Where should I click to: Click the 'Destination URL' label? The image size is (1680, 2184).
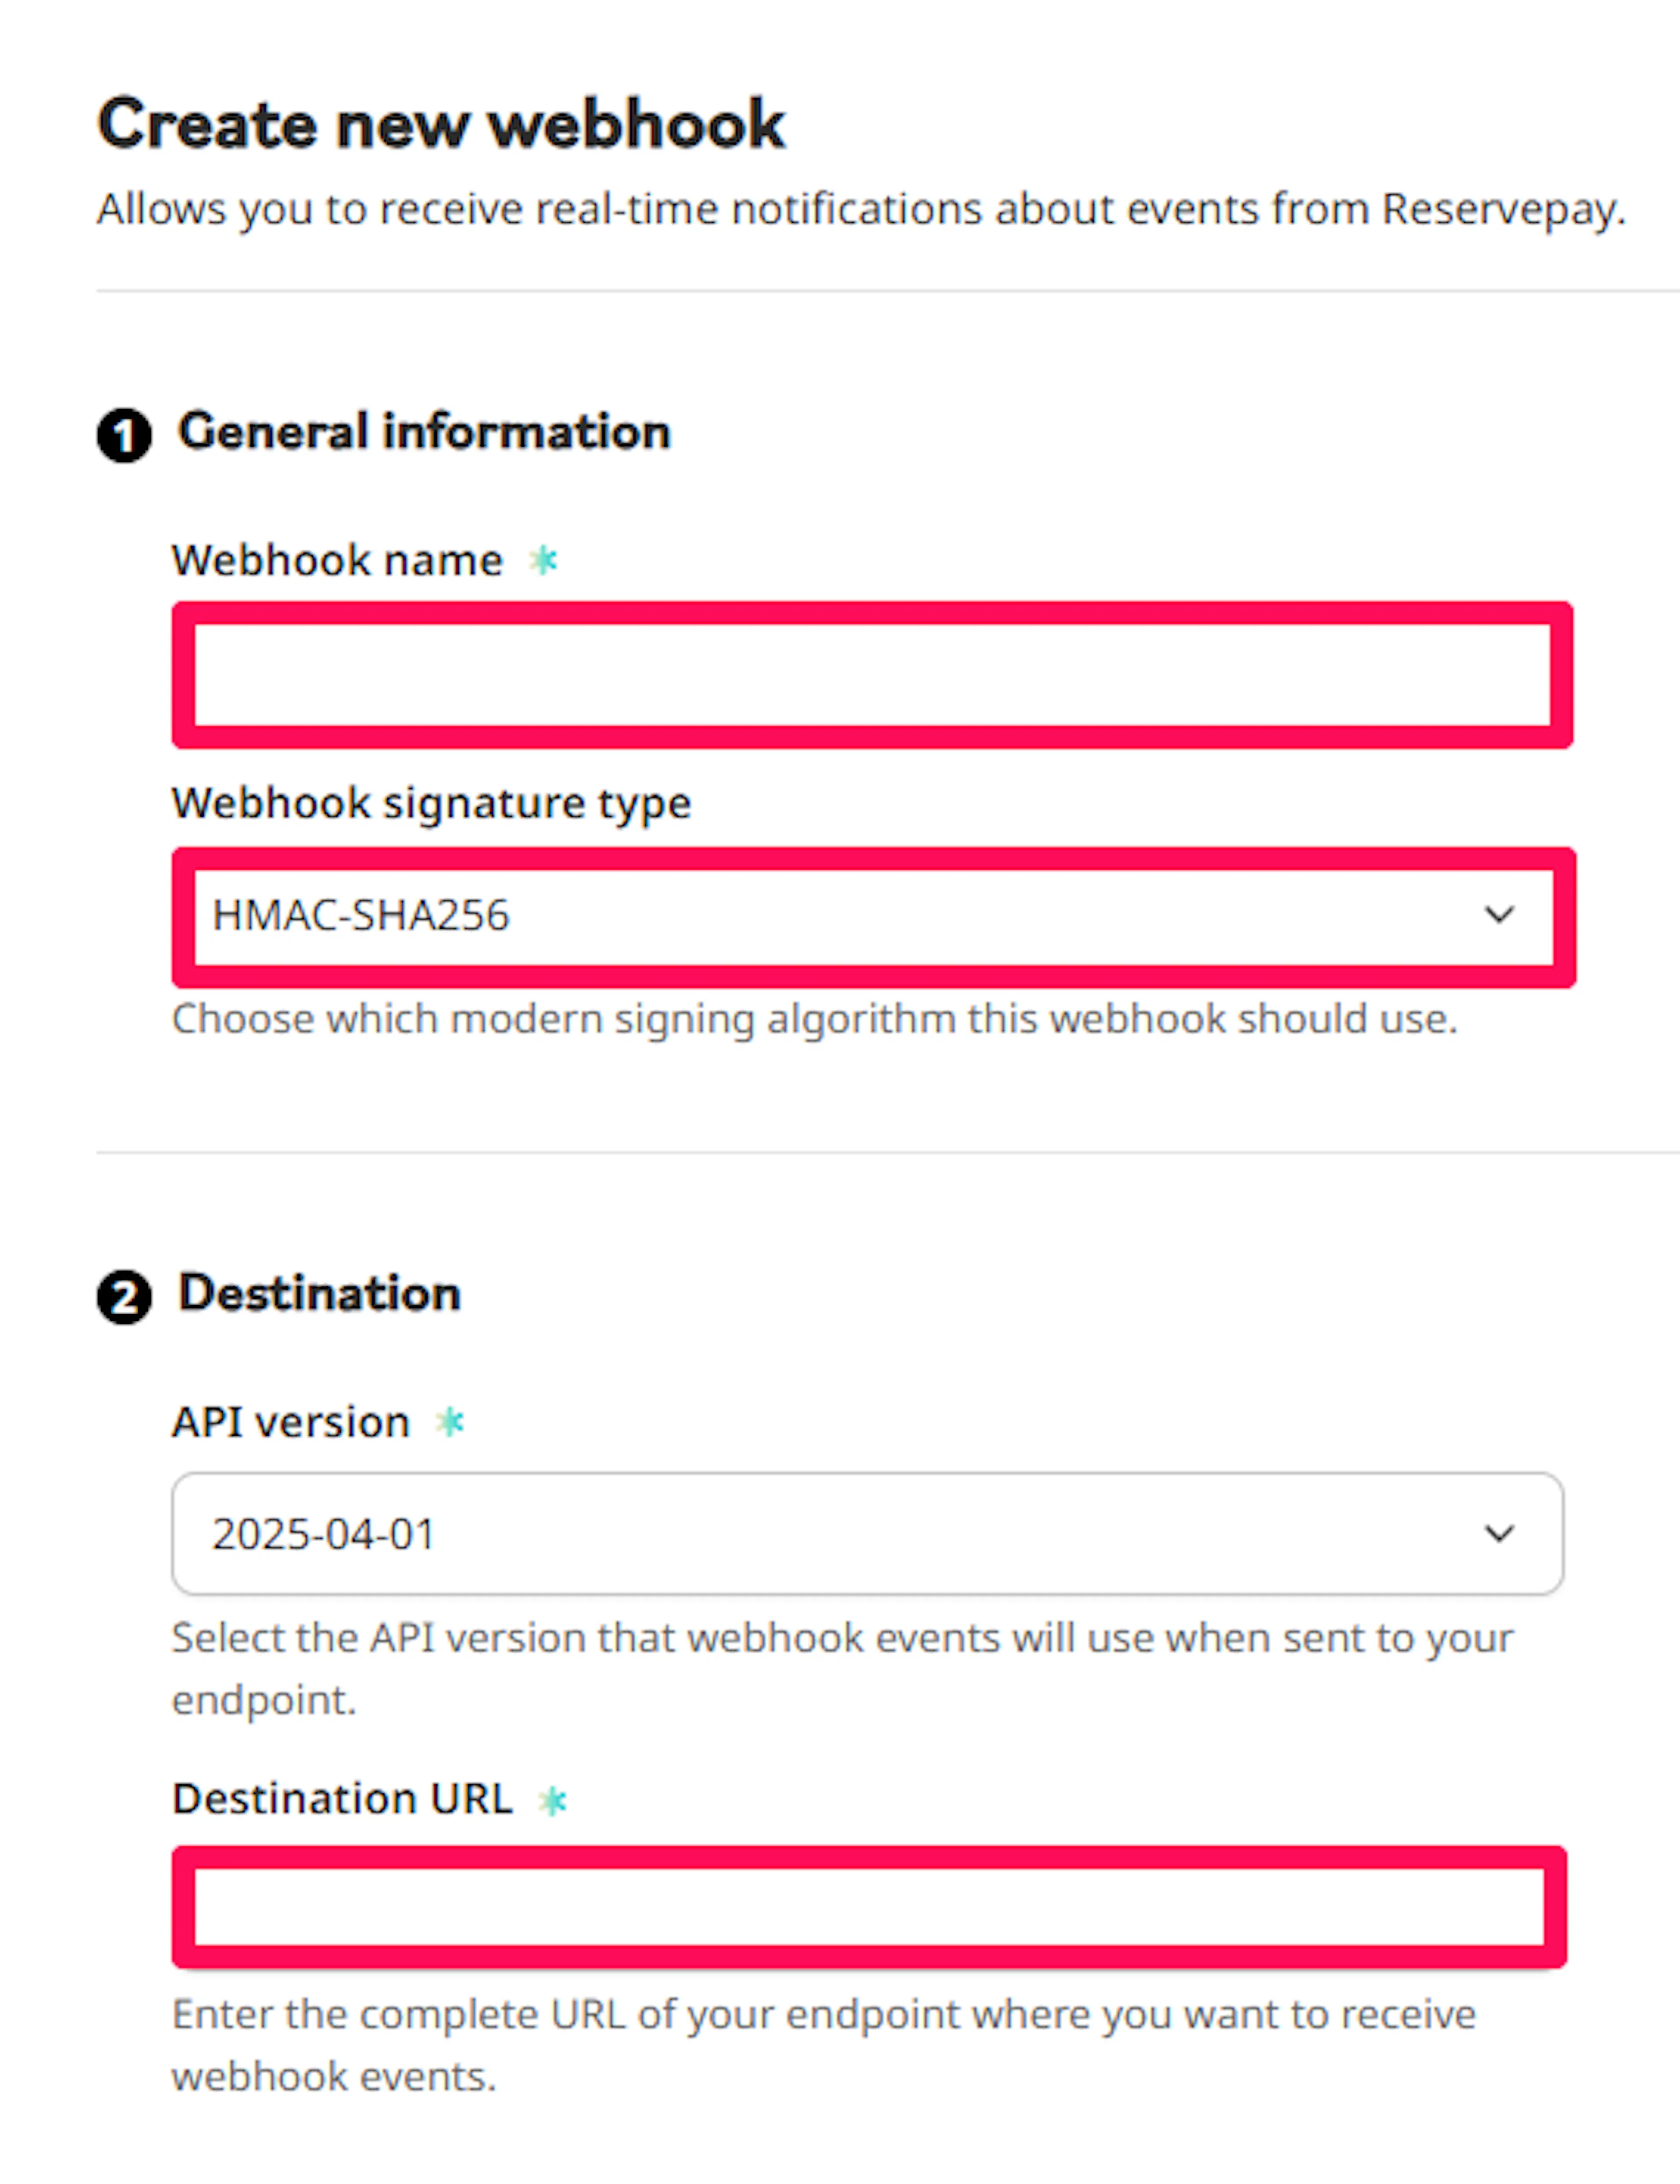point(342,1799)
